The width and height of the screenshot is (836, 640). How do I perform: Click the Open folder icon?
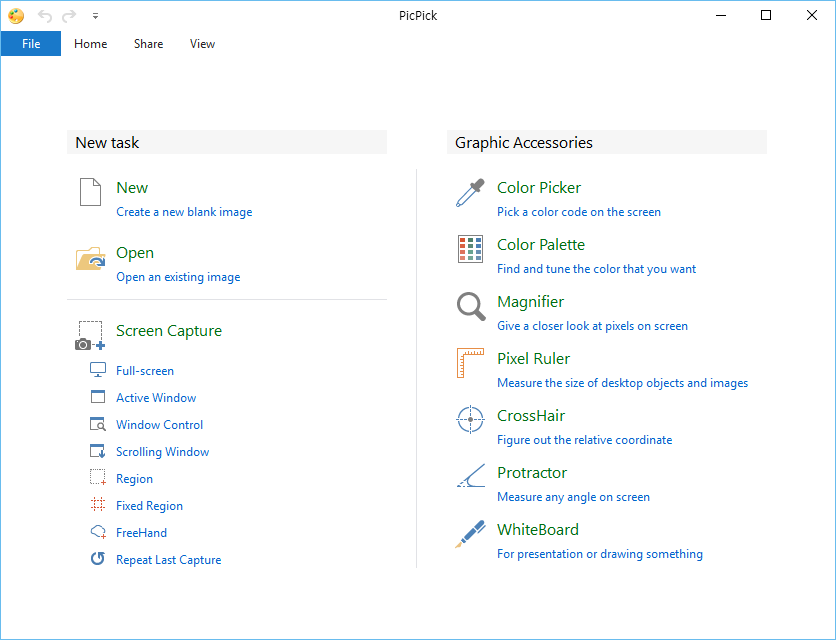click(x=90, y=259)
